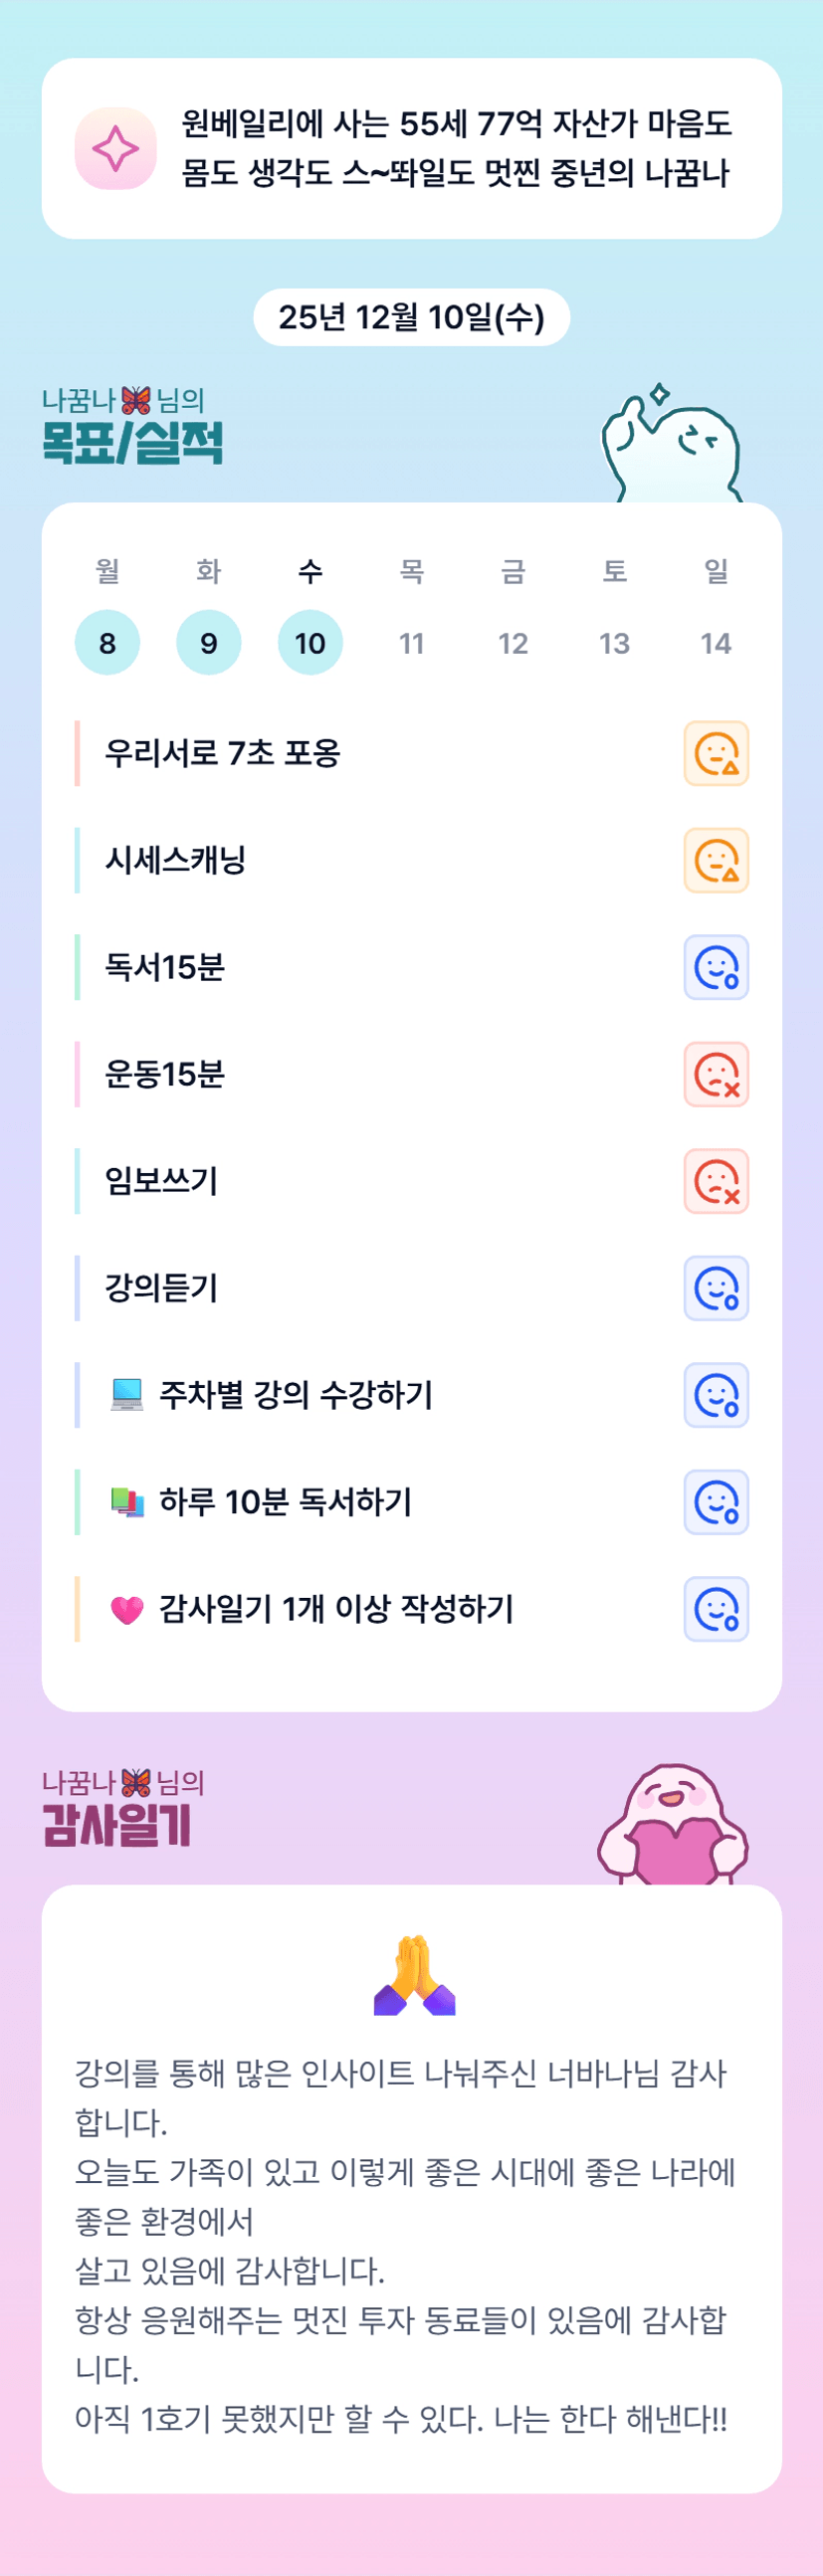Select Saturday the 13th in week row
Screen dimensions: 823x2576
614,642
